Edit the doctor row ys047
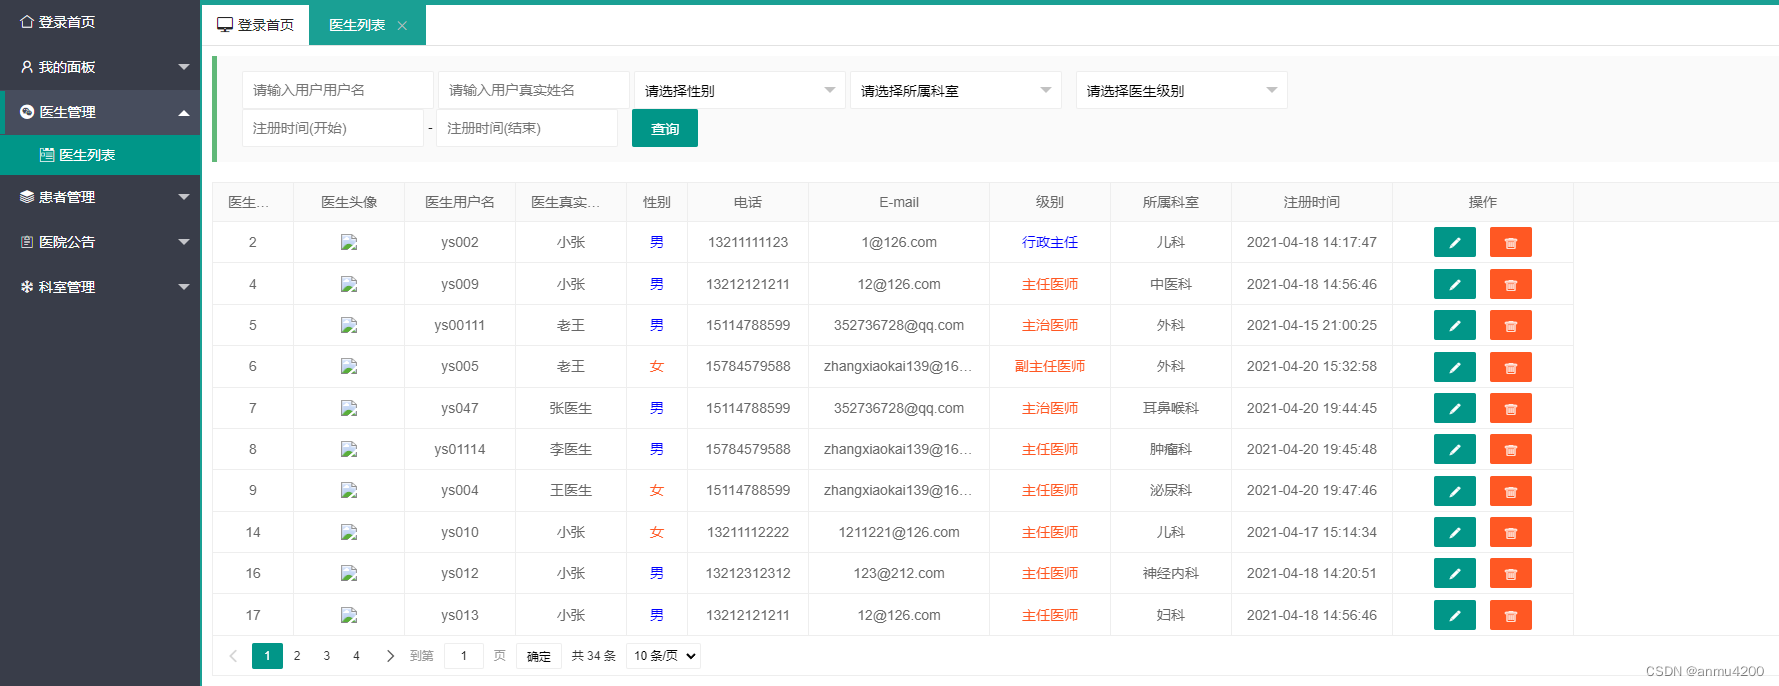Image resolution: width=1779 pixels, height=686 pixels. (1454, 408)
